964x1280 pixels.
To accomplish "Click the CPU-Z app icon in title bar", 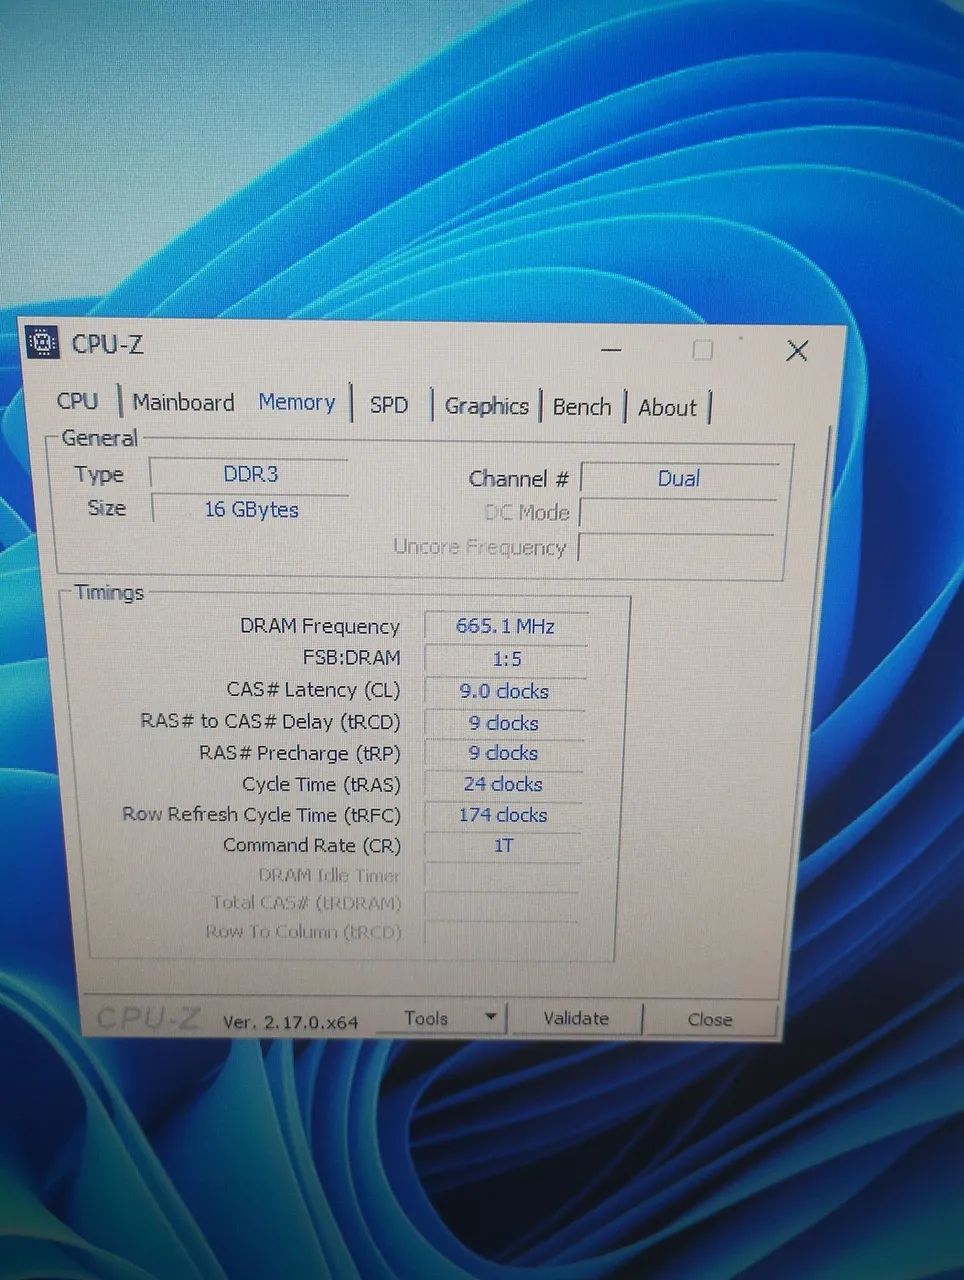I will pos(42,343).
